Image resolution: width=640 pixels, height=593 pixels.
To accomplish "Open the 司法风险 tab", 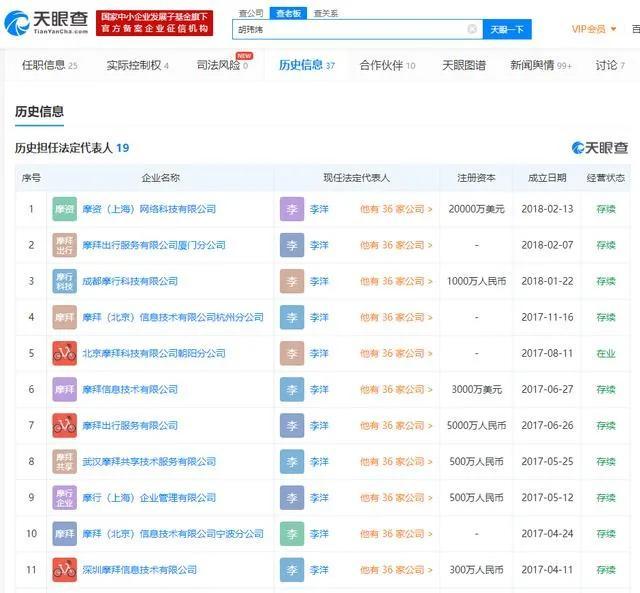I will (x=222, y=65).
